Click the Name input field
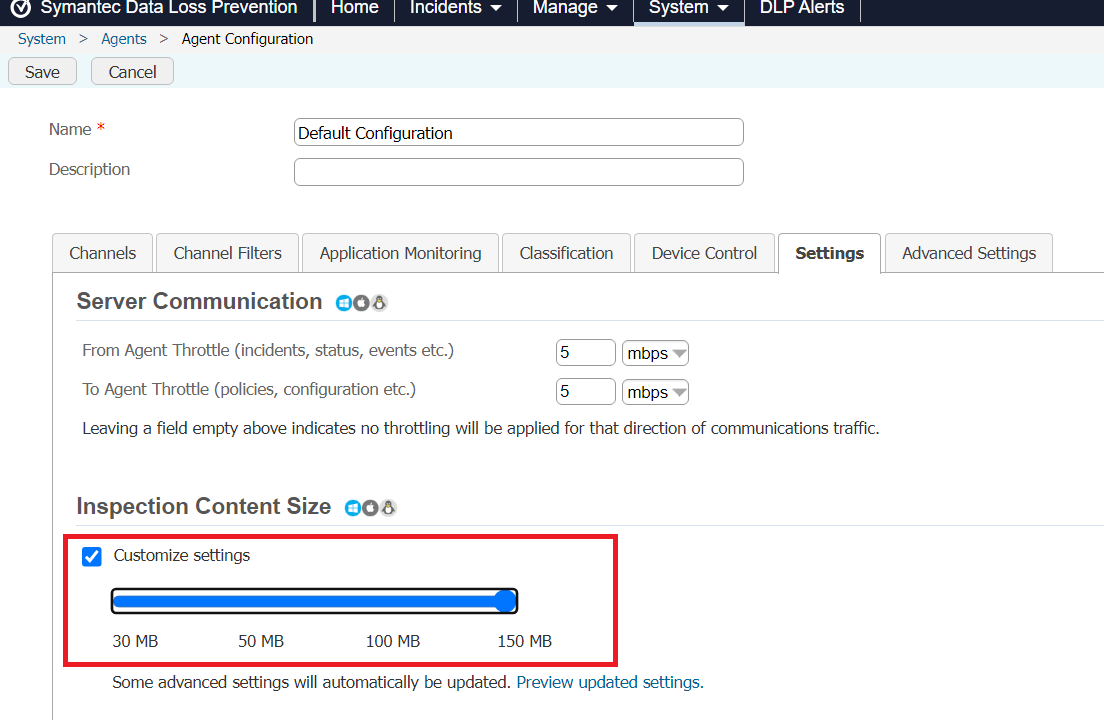Image resolution: width=1104 pixels, height=720 pixels. [519, 132]
